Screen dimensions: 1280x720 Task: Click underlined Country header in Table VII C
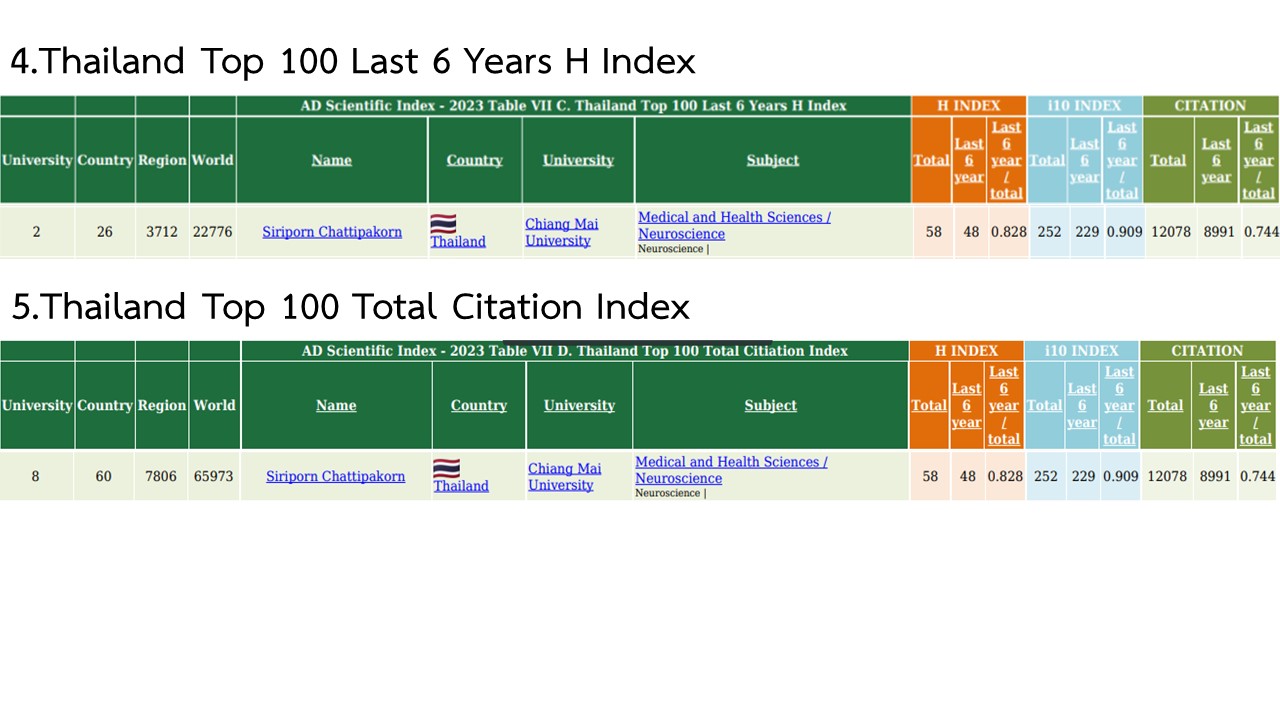(x=474, y=160)
